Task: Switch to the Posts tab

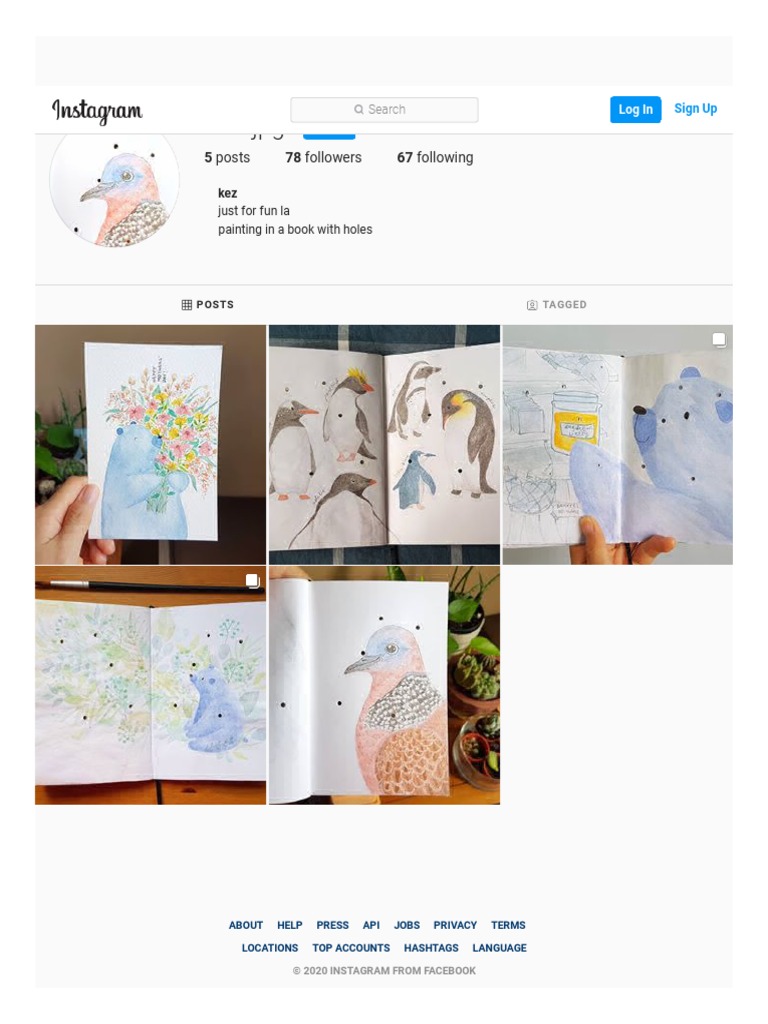Action: pos(208,305)
